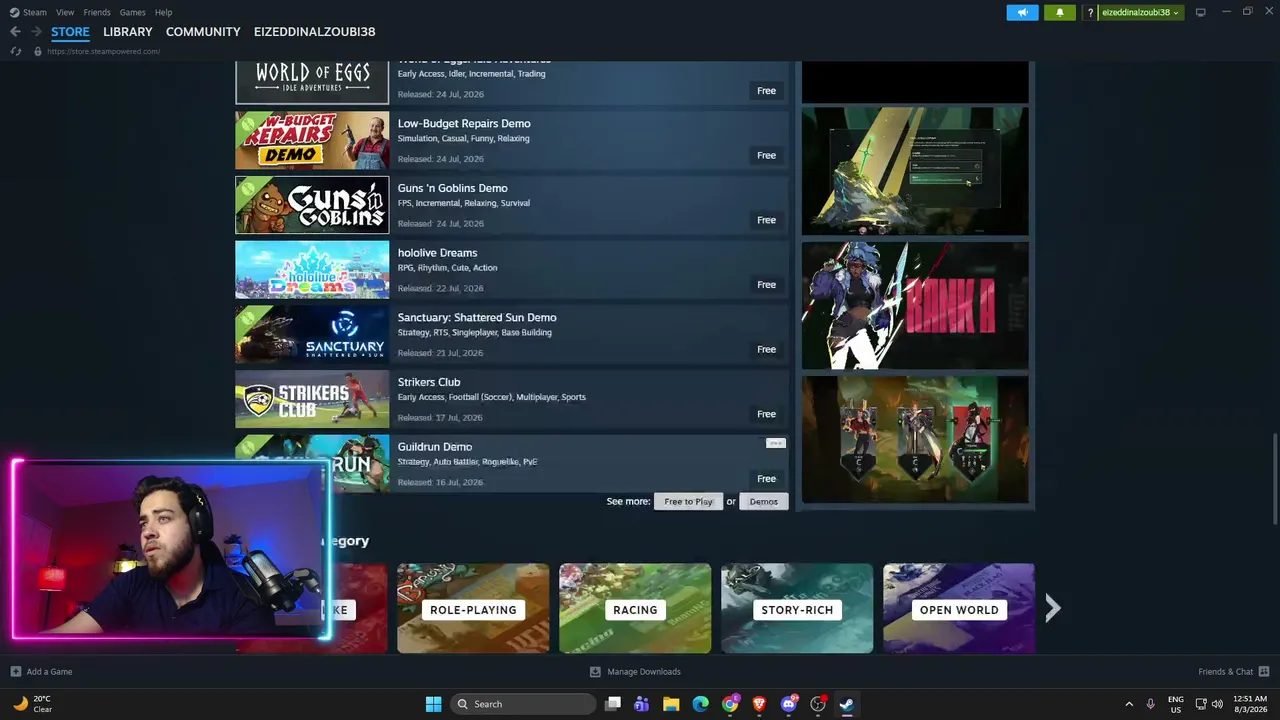Click the ENG US language indicator
The width and height of the screenshot is (1280, 720).
(1176, 704)
